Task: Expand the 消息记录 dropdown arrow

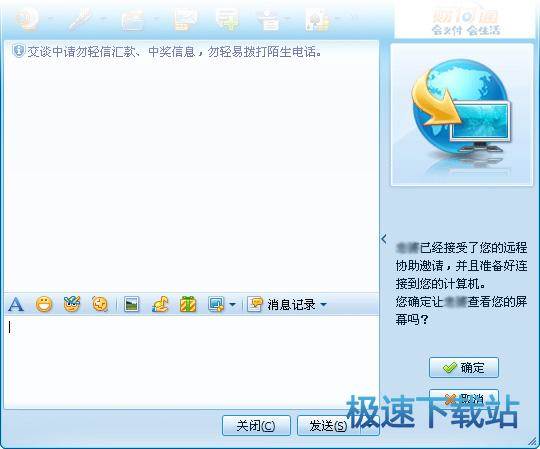Action: [x=323, y=305]
